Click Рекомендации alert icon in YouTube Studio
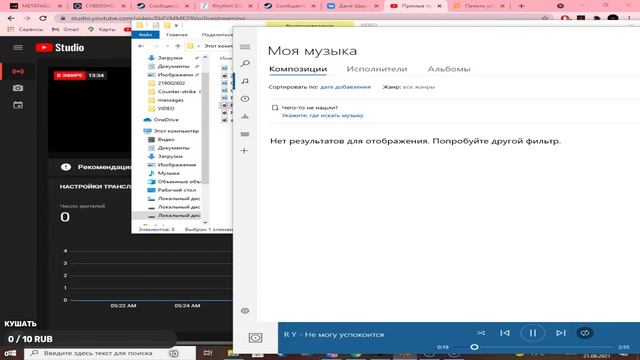The image size is (640, 360). (x=66, y=167)
